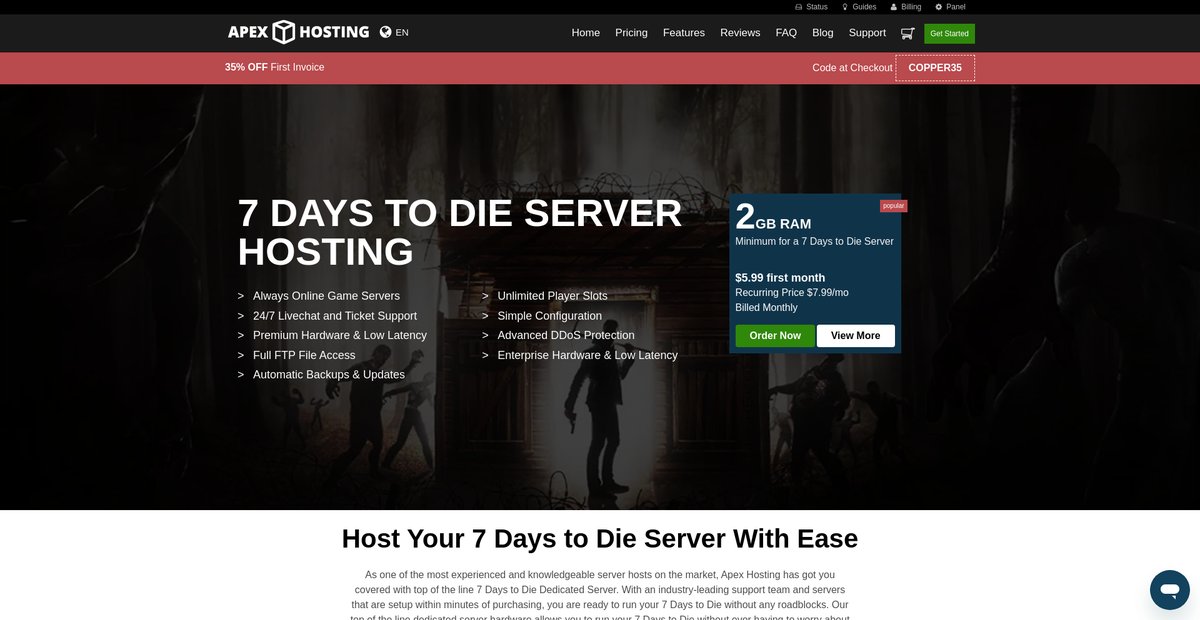This screenshot has width=1200, height=620.
Task: Click the $5.99 first month price
Action: click(x=780, y=278)
